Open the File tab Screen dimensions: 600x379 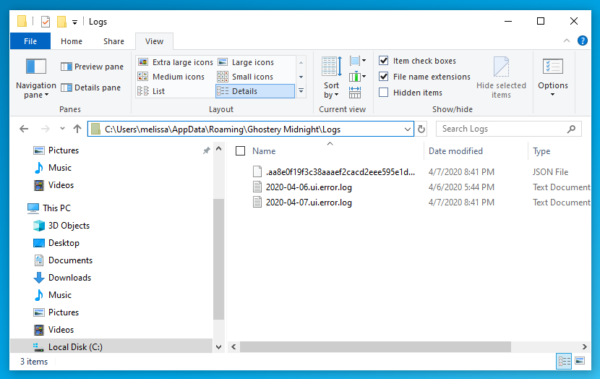pyautogui.click(x=30, y=41)
